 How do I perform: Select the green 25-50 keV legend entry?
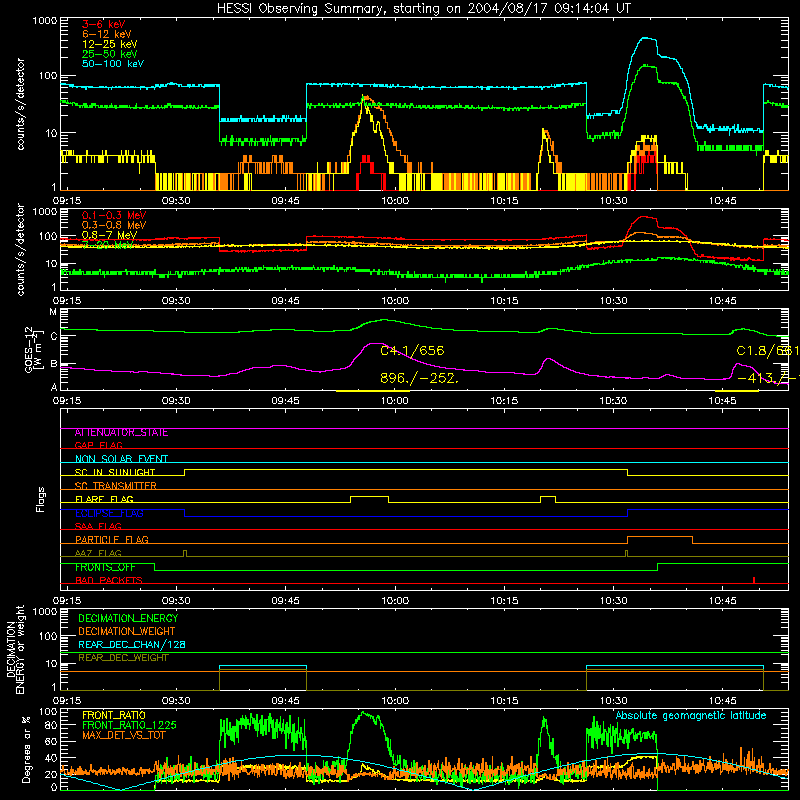point(109,54)
